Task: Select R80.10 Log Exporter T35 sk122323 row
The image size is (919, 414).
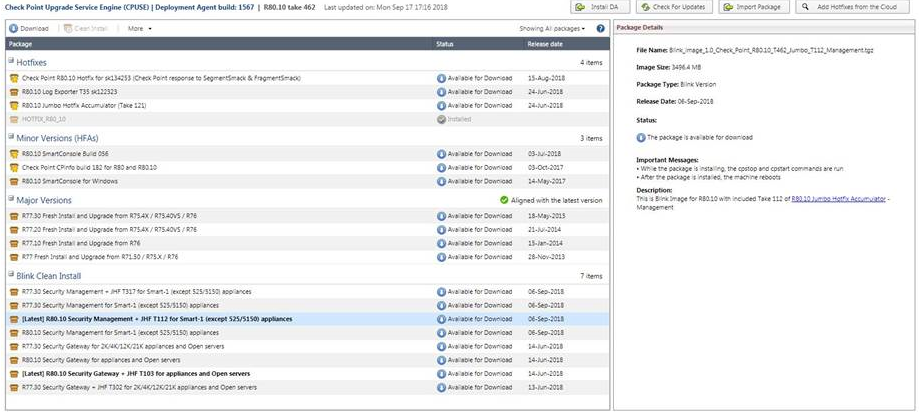Action: coord(307,92)
